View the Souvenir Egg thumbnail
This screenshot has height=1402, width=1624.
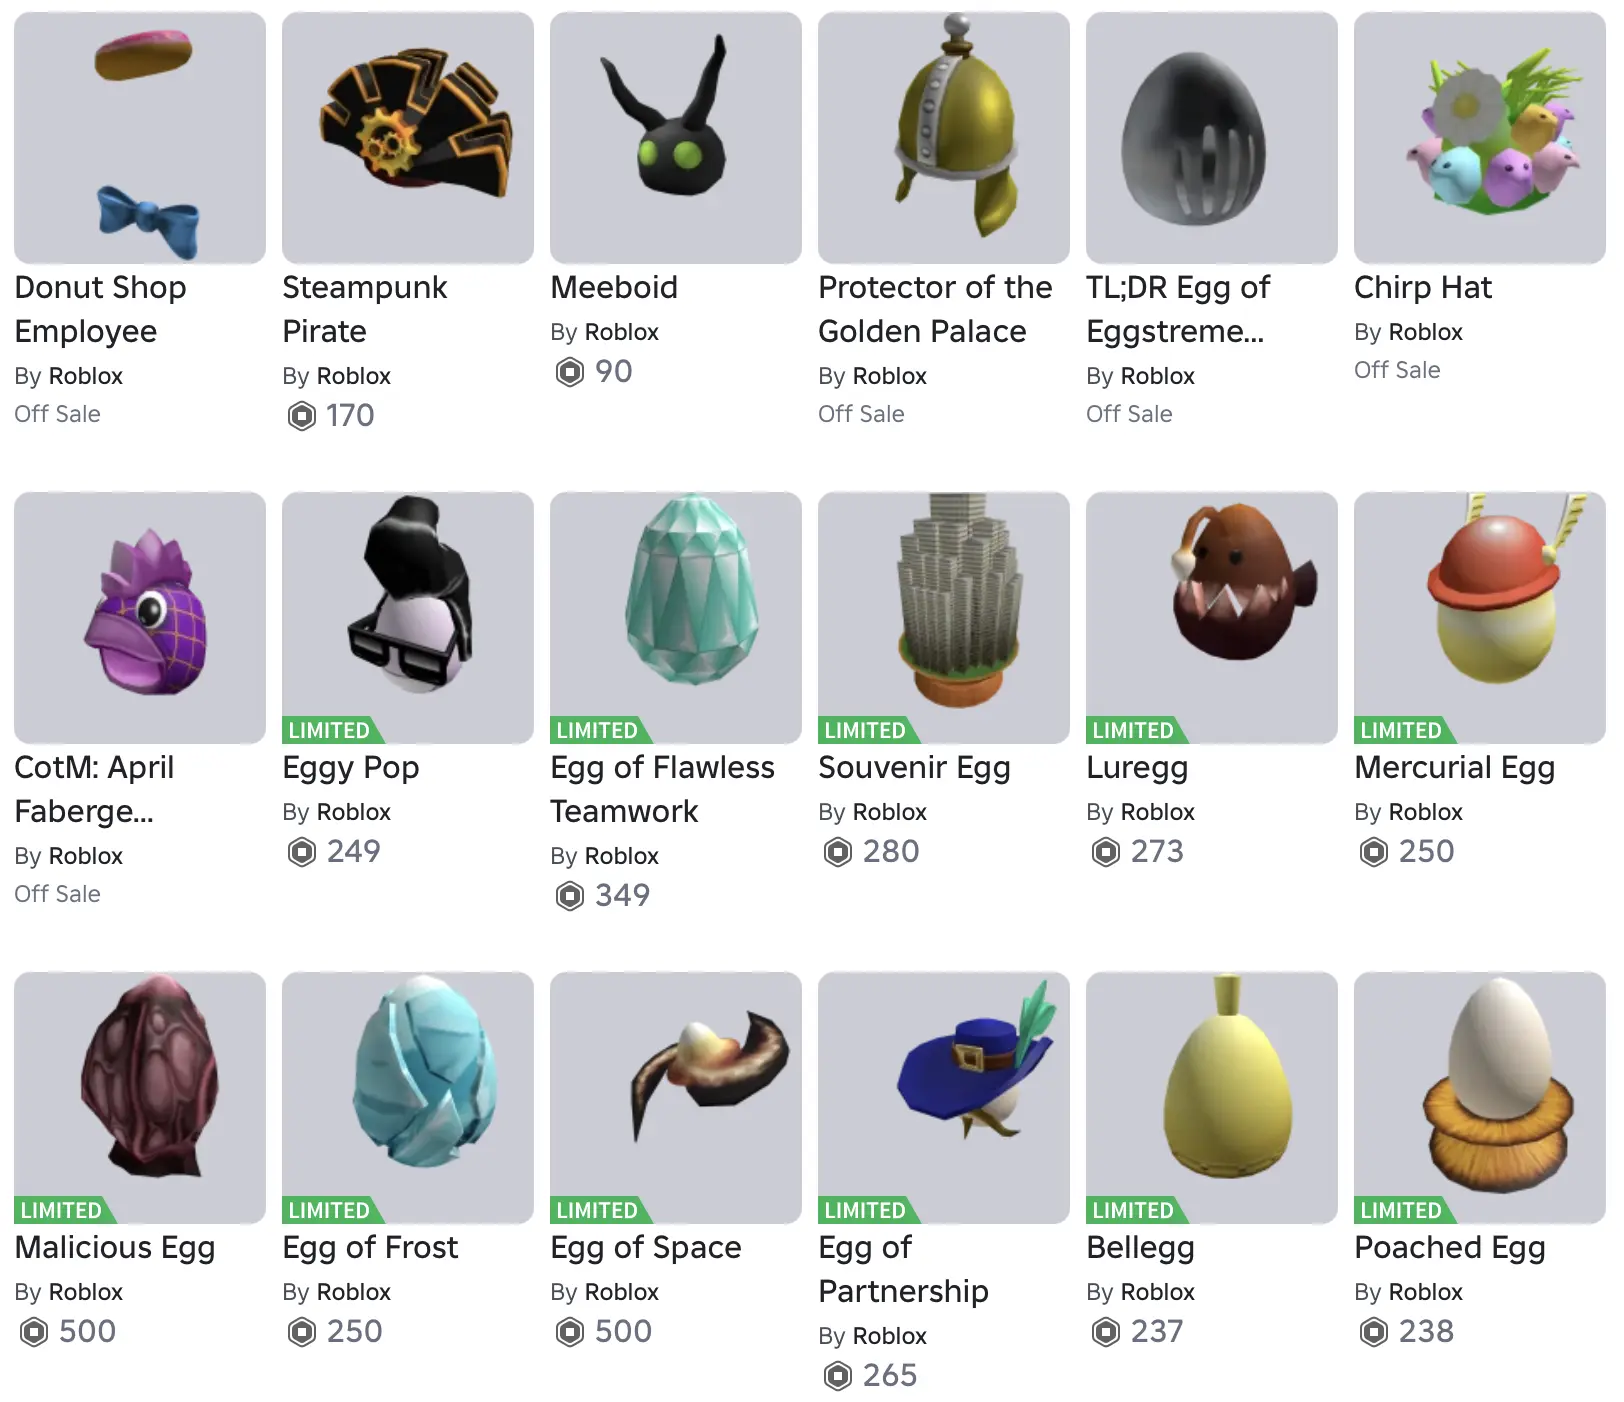tap(944, 618)
